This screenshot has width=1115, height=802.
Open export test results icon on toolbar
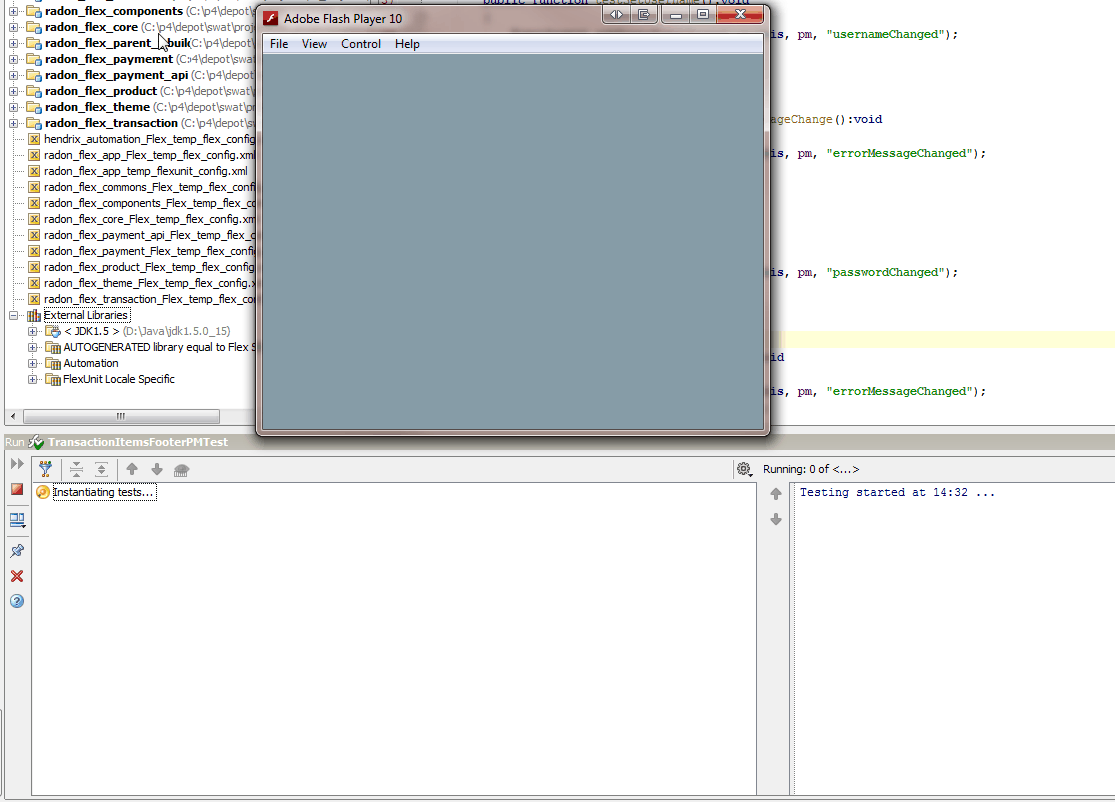pos(182,469)
